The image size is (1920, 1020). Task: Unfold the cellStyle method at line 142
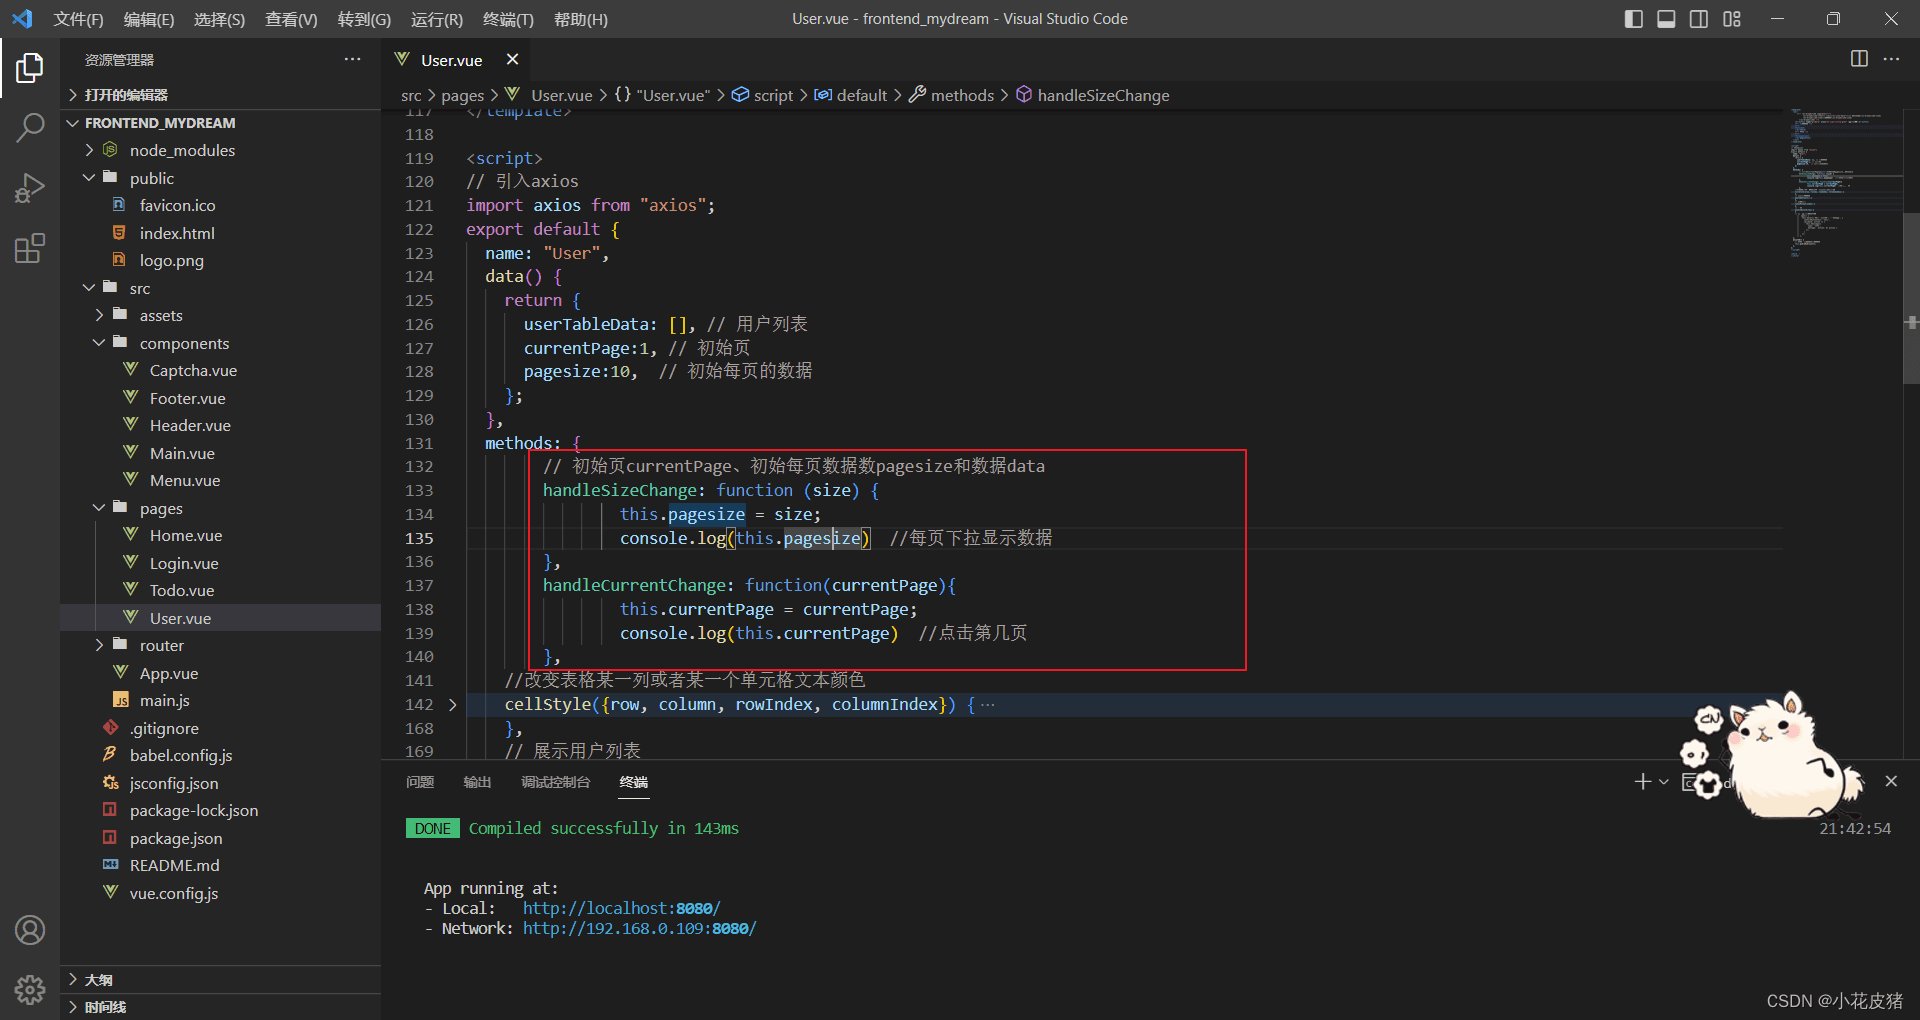coord(453,705)
